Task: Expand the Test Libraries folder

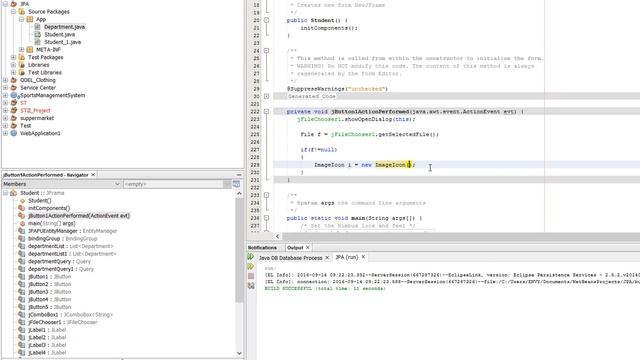Action: 13,72
